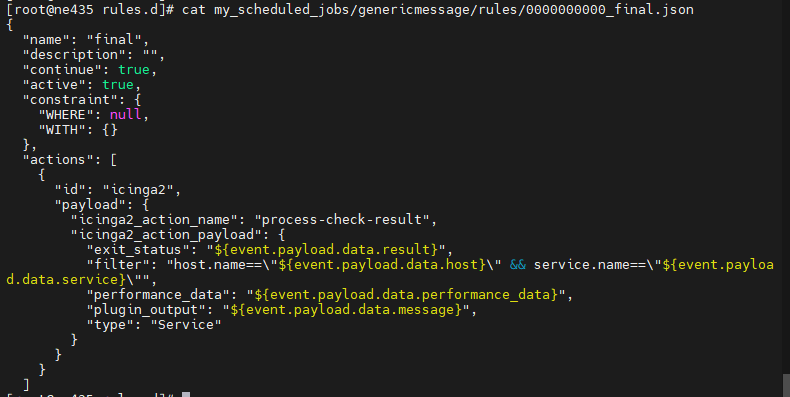
Task: Click the ${event.payload.data.performance_data} value
Action: tap(407, 295)
